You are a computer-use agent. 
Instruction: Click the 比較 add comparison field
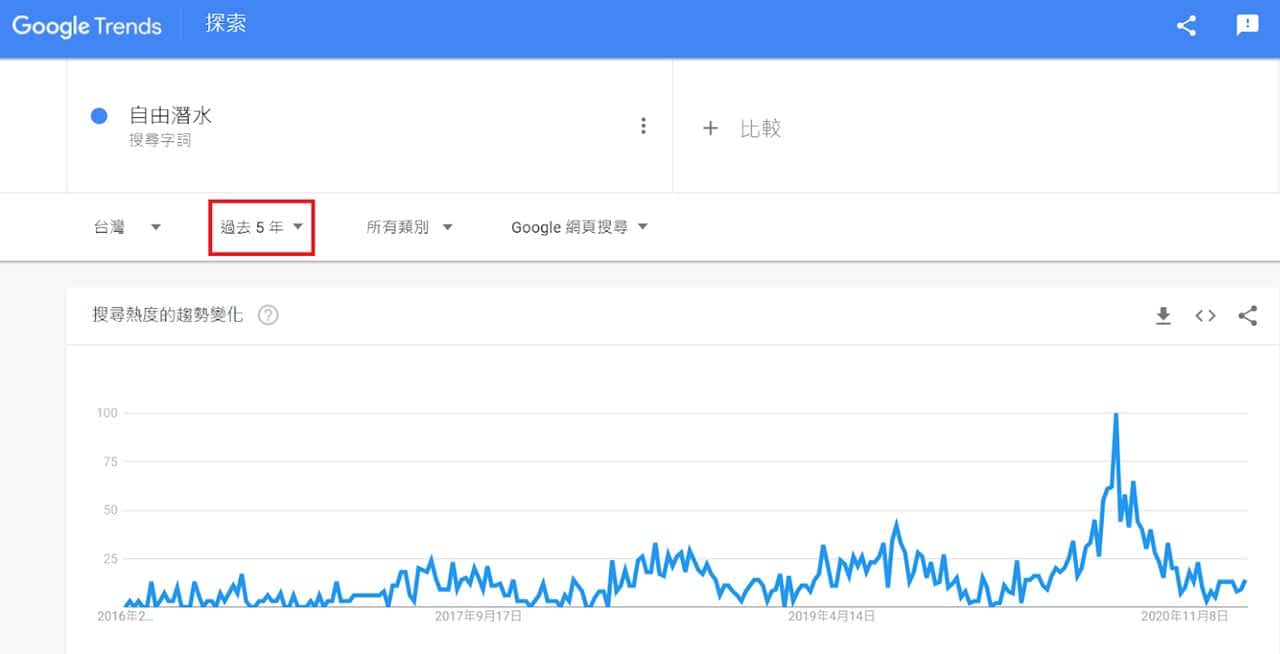760,128
